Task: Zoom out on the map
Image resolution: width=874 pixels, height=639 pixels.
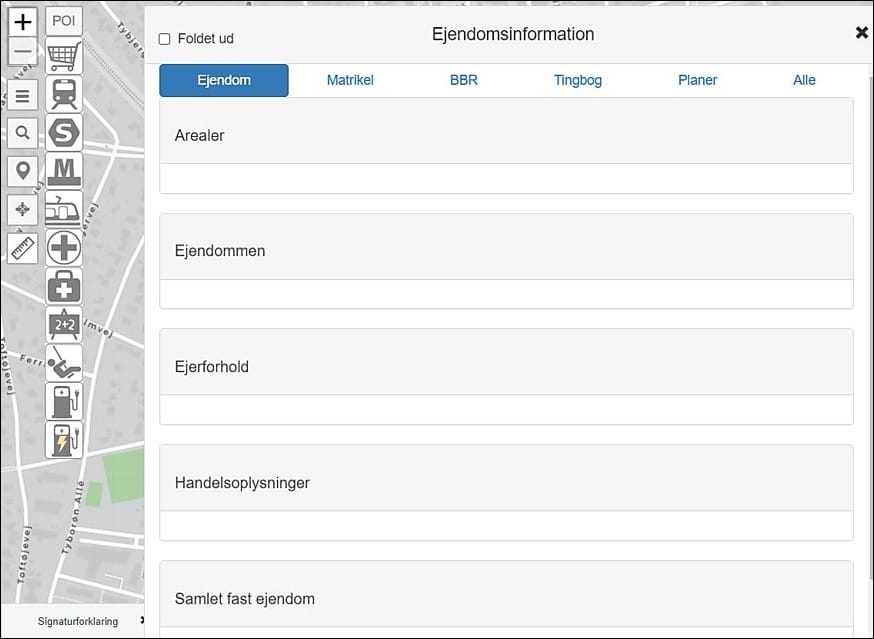Action: (x=22, y=52)
